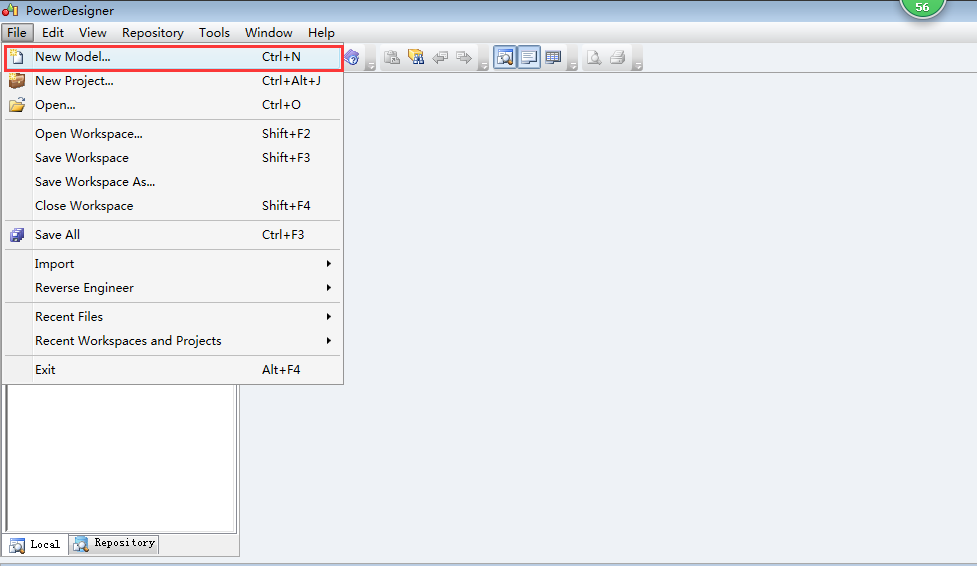Click the find objects binoculars icon
Screen dimensions: 977x566
[416, 57]
